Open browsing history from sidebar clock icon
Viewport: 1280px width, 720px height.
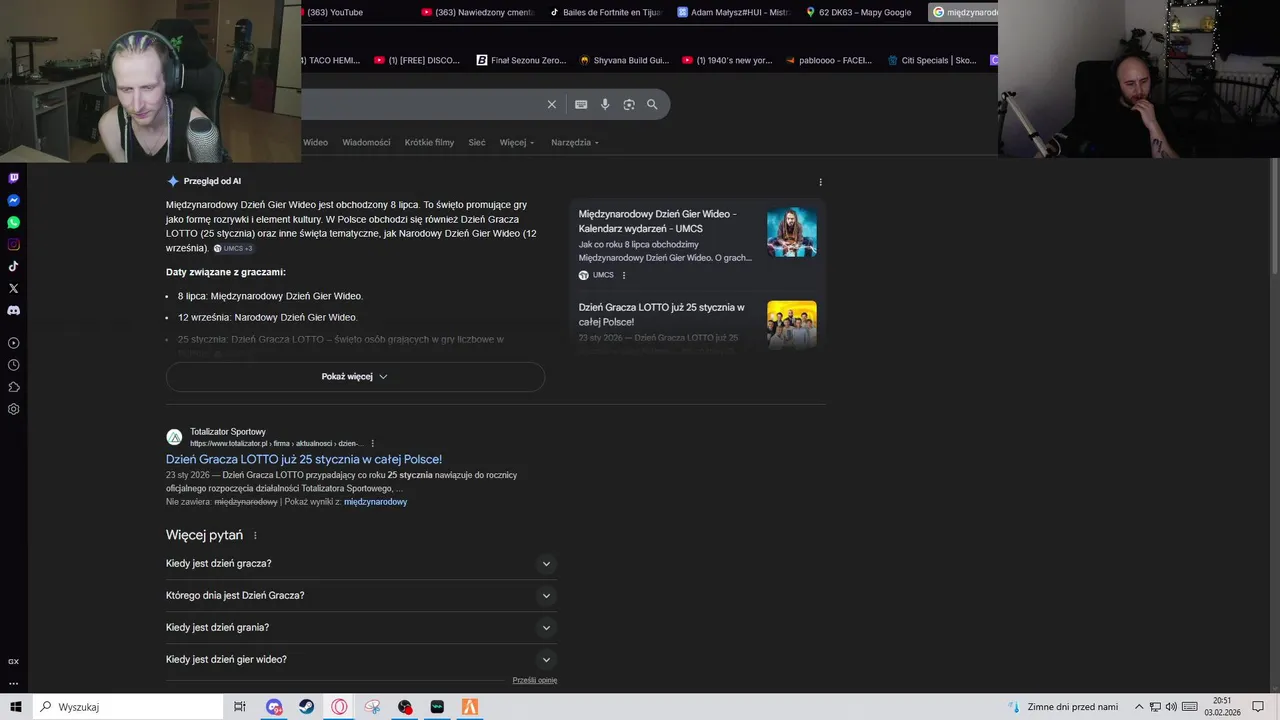click(x=13, y=365)
